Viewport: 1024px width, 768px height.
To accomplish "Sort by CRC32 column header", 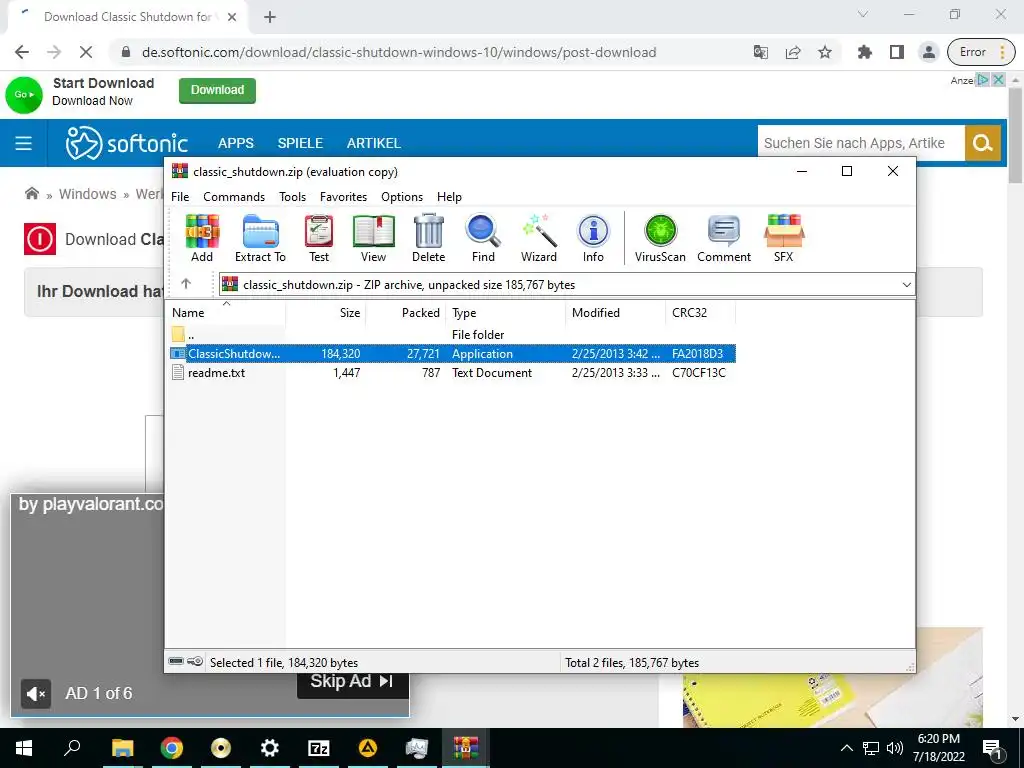I will (x=700, y=313).
